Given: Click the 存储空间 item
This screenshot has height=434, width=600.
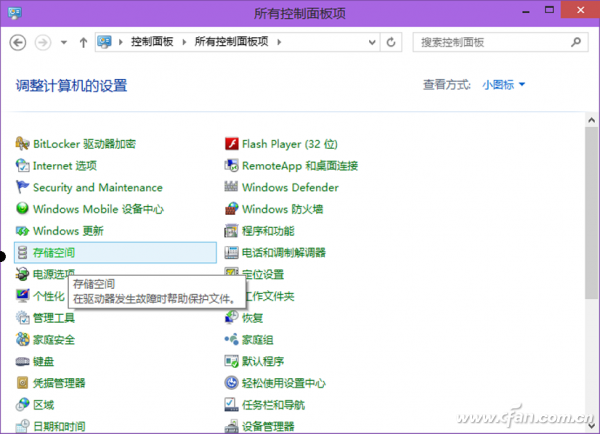Looking at the screenshot, I should 54,253.
